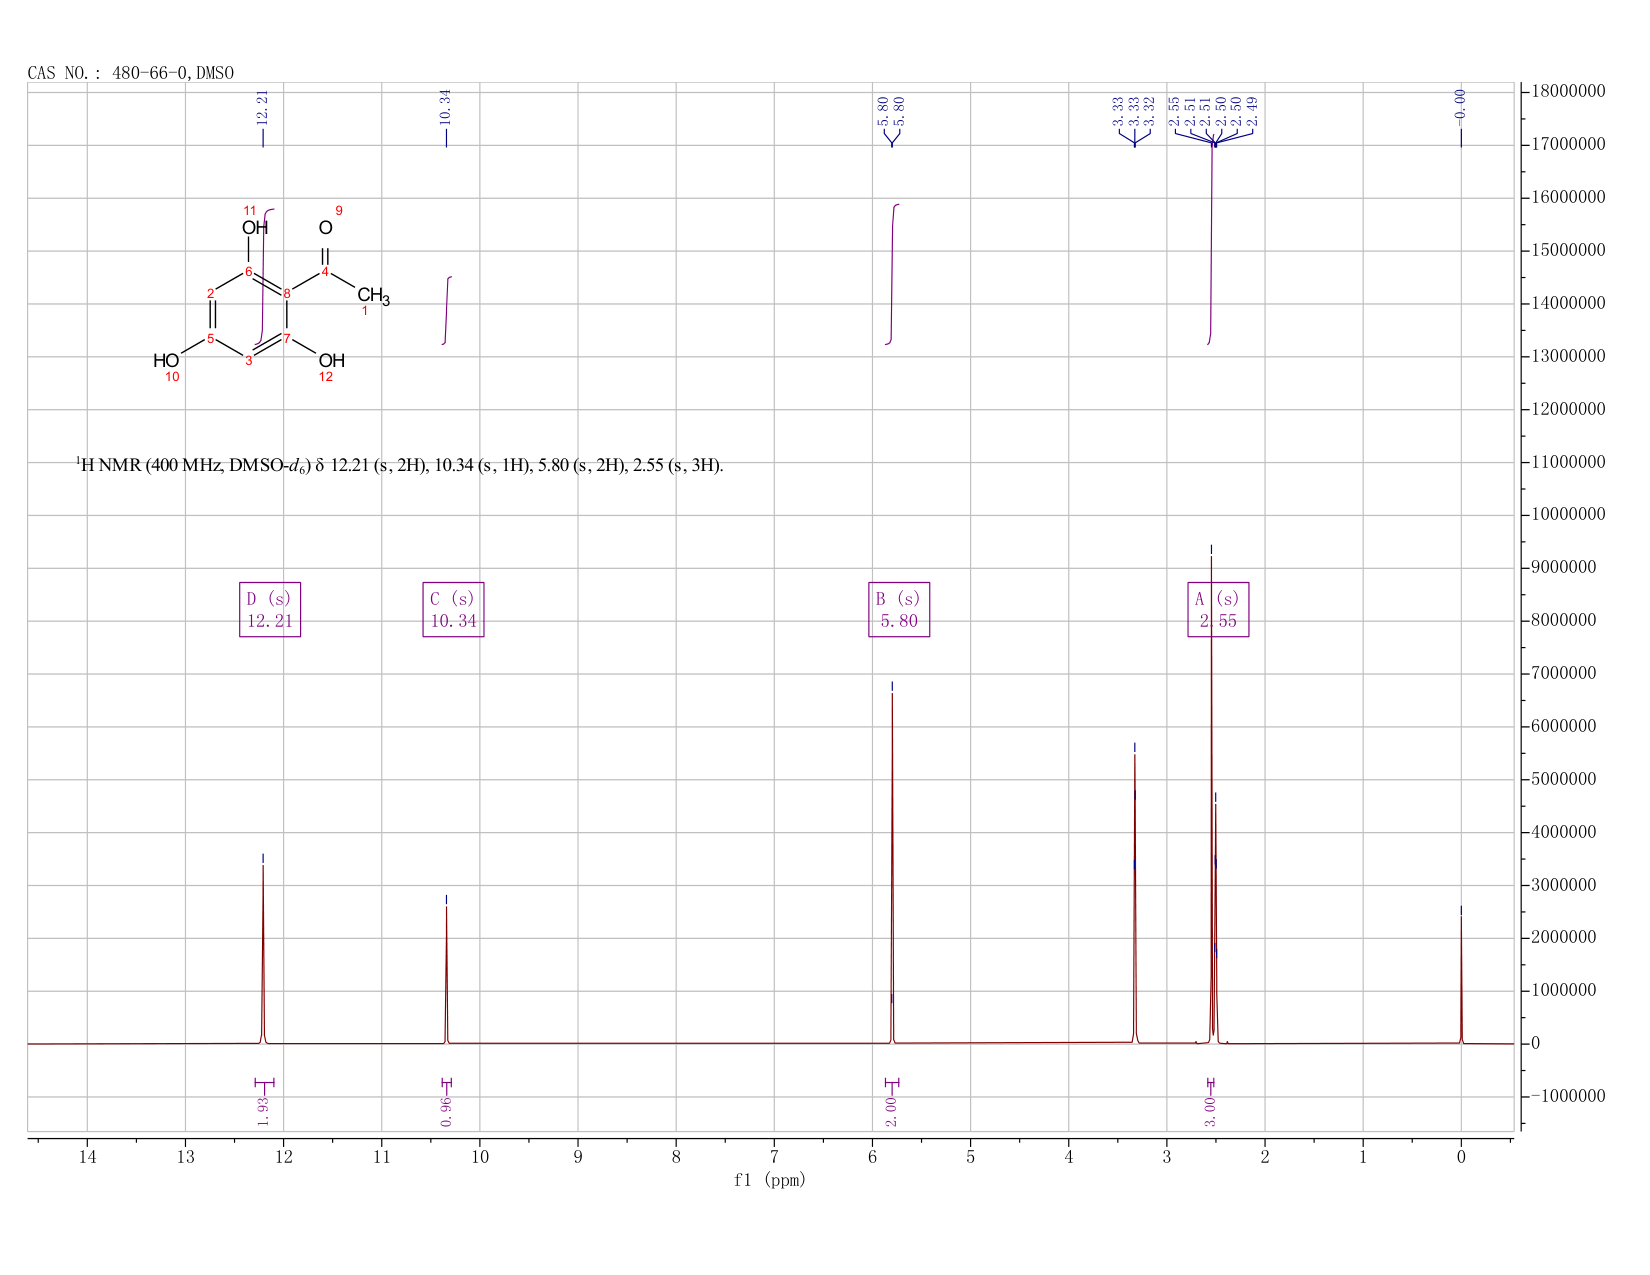Click the water peak at 3.33 ppm
1650x1275 pixels.
tap(1134, 900)
